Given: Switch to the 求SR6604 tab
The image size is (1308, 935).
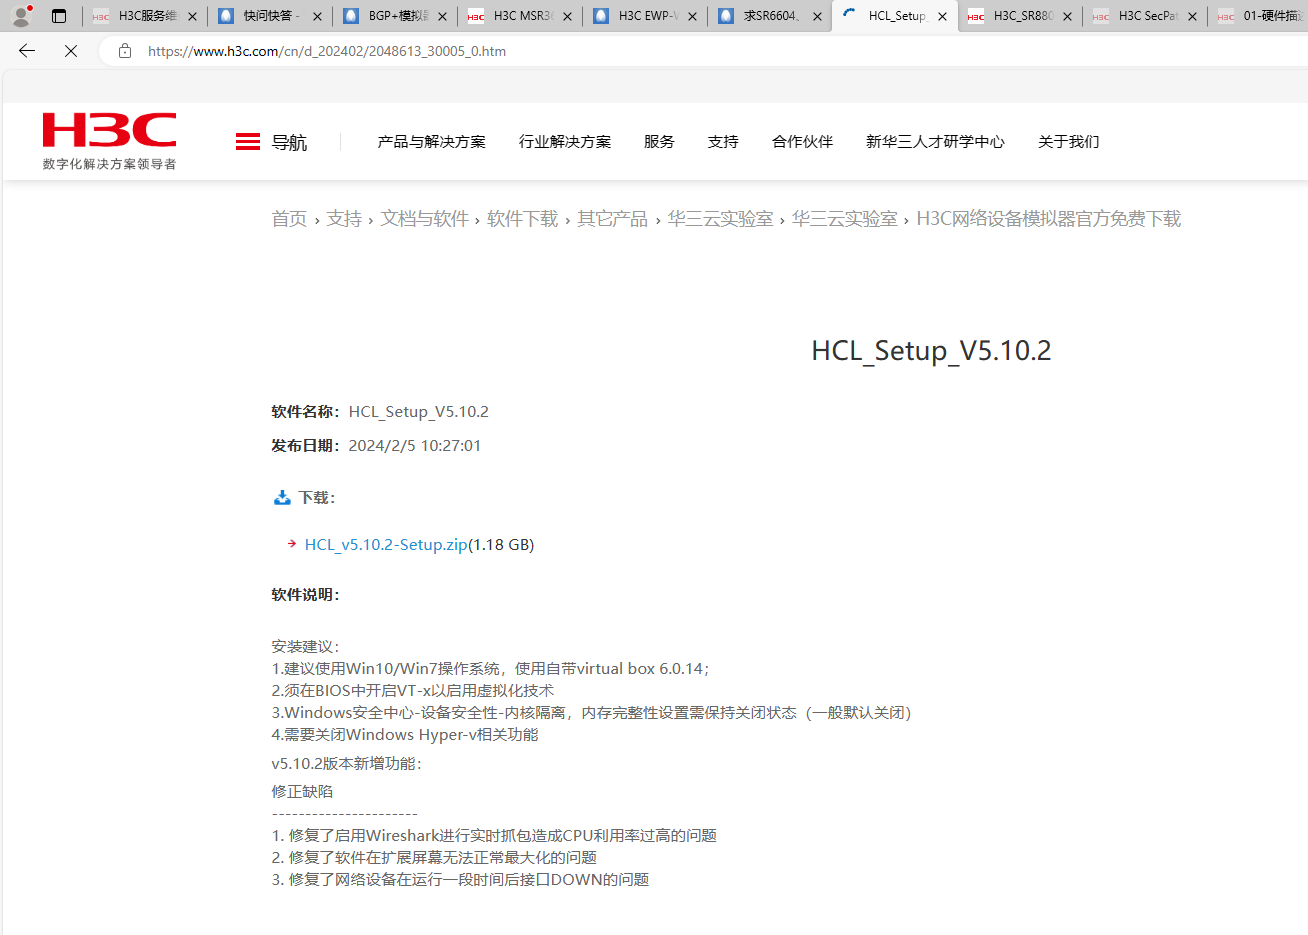Looking at the screenshot, I should coord(770,16).
